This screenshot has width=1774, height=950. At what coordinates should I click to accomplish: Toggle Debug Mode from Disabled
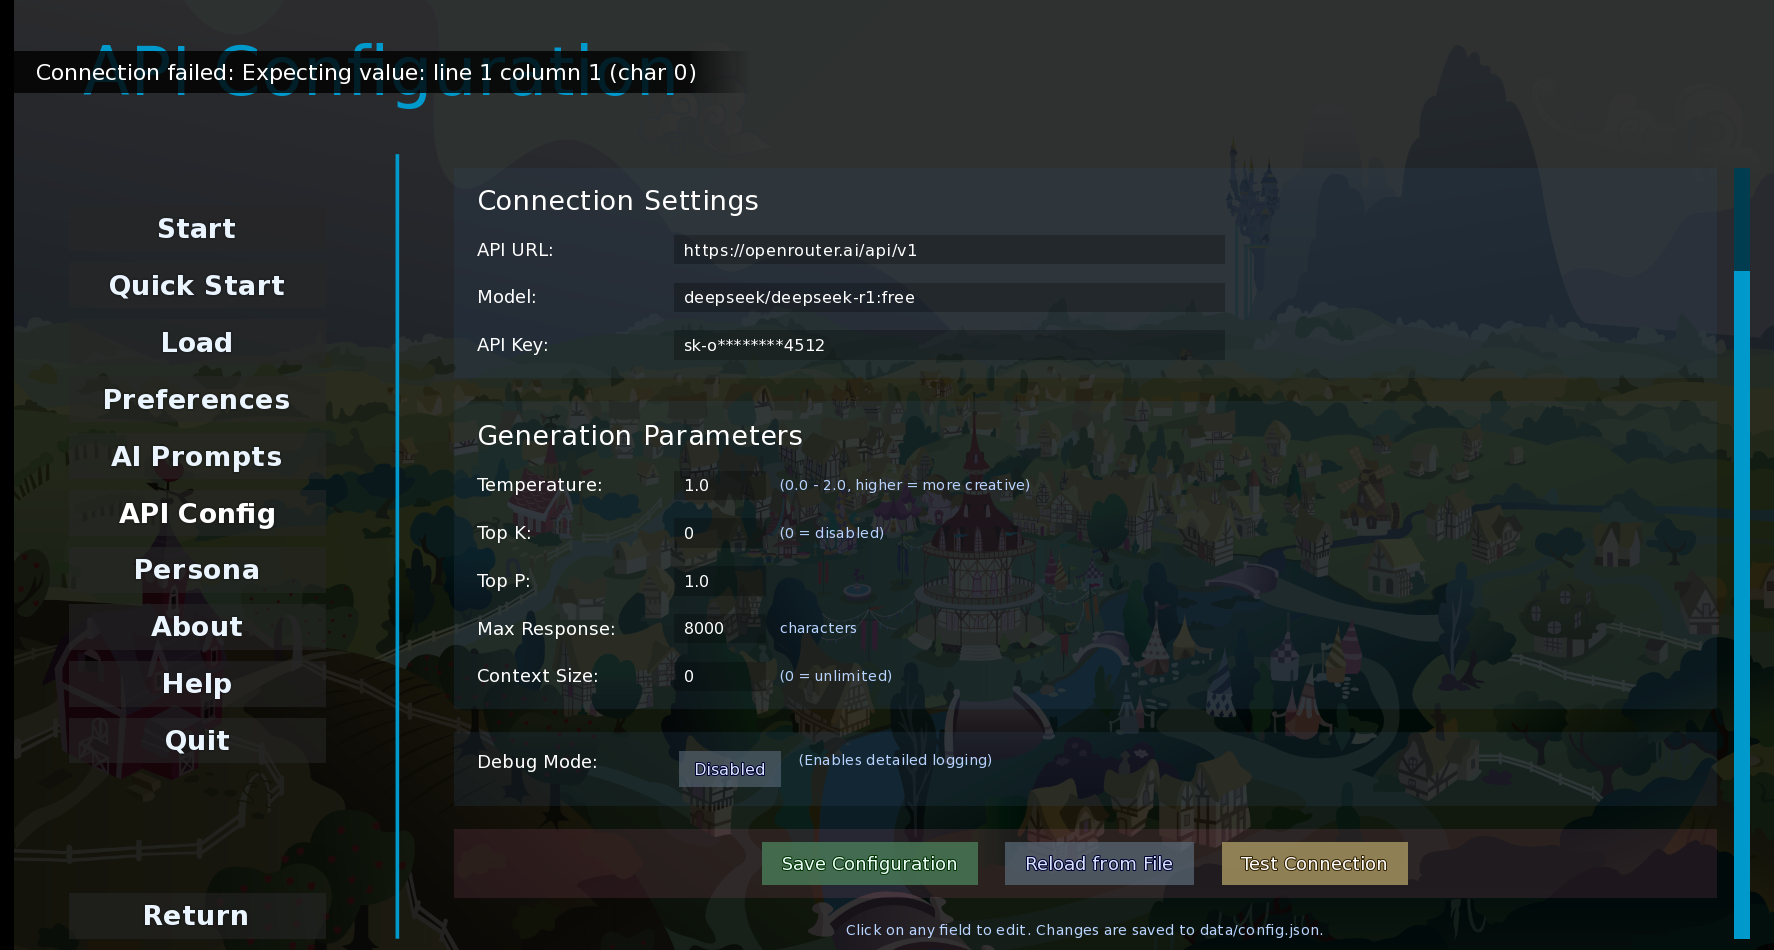point(730,769)
